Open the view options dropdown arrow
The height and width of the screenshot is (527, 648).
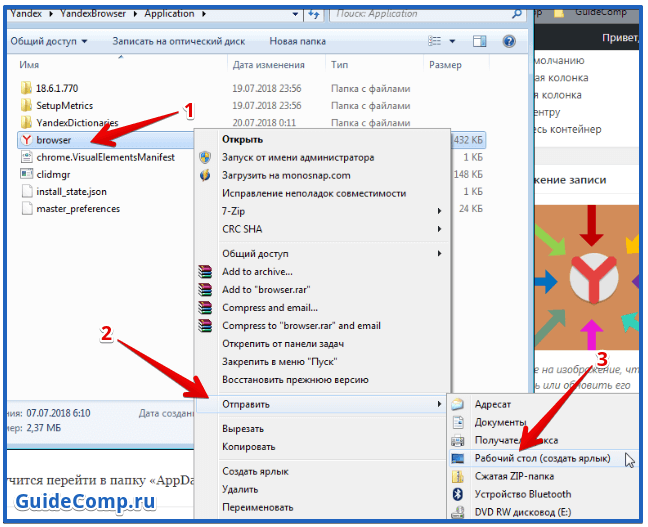point(452,41)
